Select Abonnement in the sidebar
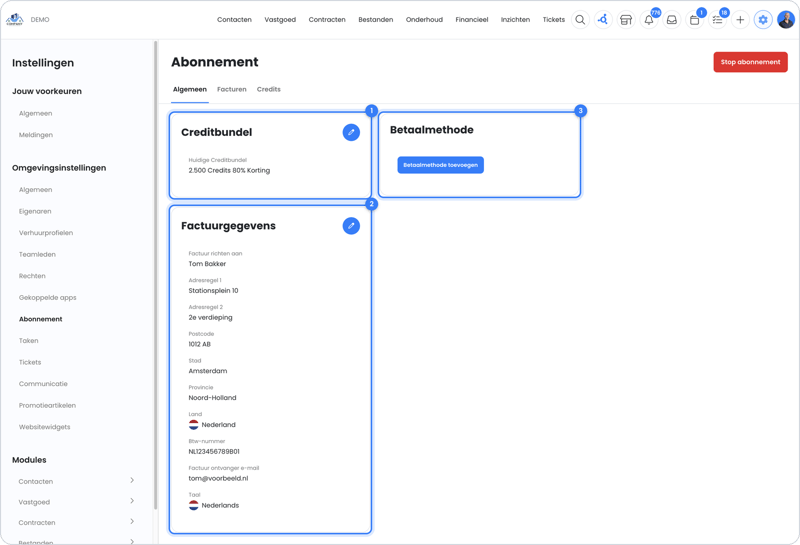Image resolution: width=800 pixels, height=545 pixels. click(41, 319)
